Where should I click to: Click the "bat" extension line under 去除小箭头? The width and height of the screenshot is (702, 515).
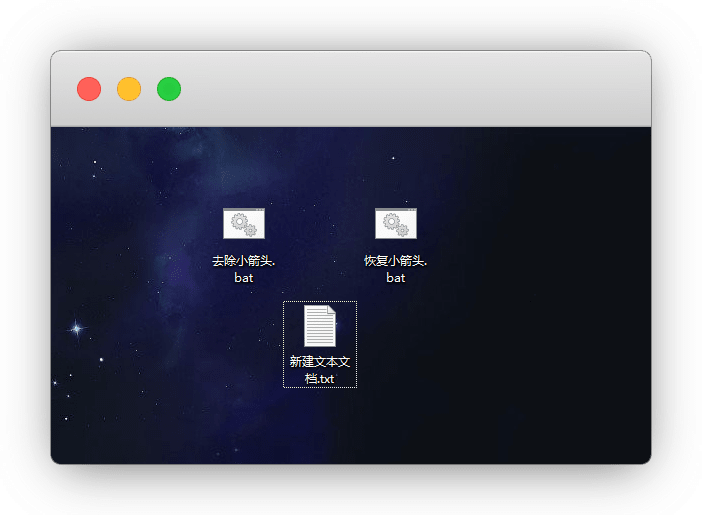(x=243, y=278)
